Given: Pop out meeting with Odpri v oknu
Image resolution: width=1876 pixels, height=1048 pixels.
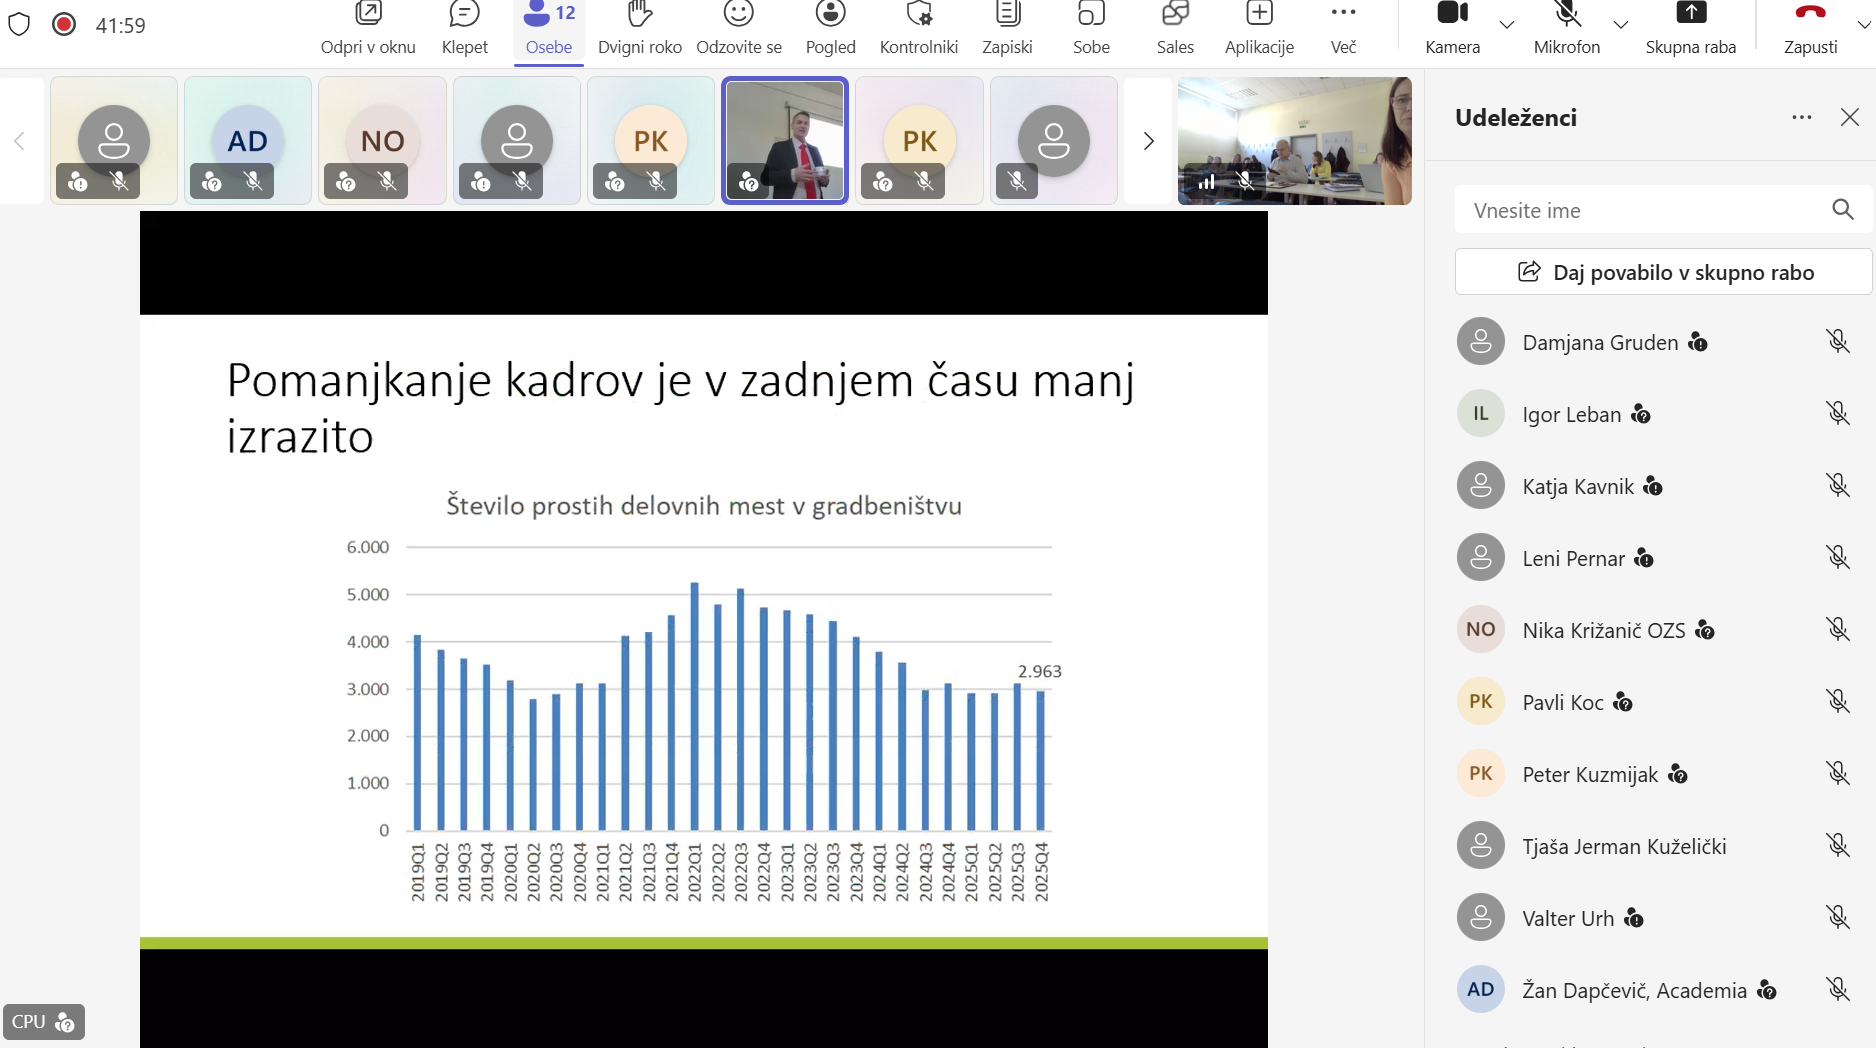Looking at the screenshot, I should tap(368, 28).
